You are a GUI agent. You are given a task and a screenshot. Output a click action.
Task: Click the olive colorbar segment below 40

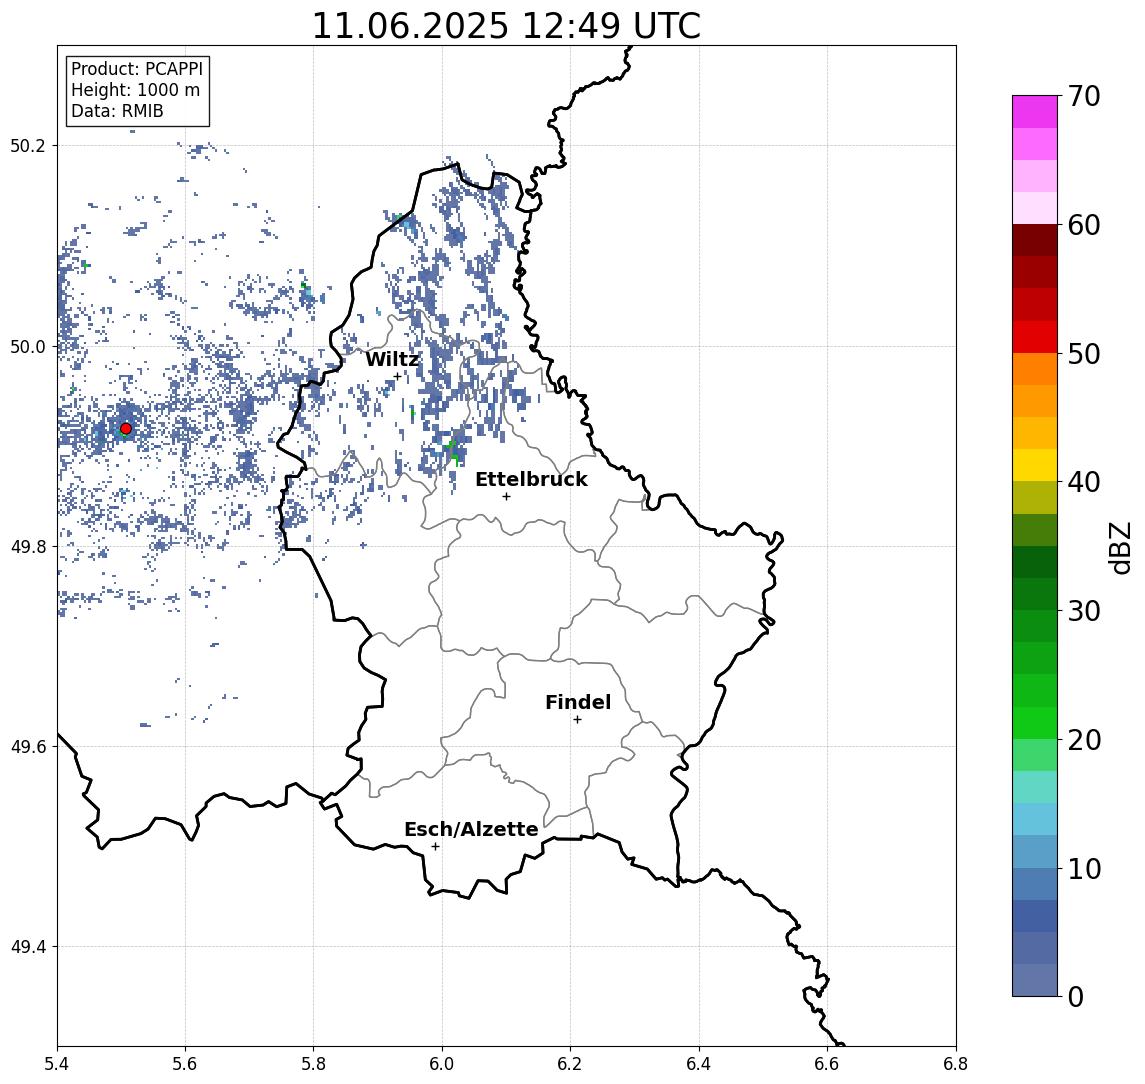pos(1035,497)
